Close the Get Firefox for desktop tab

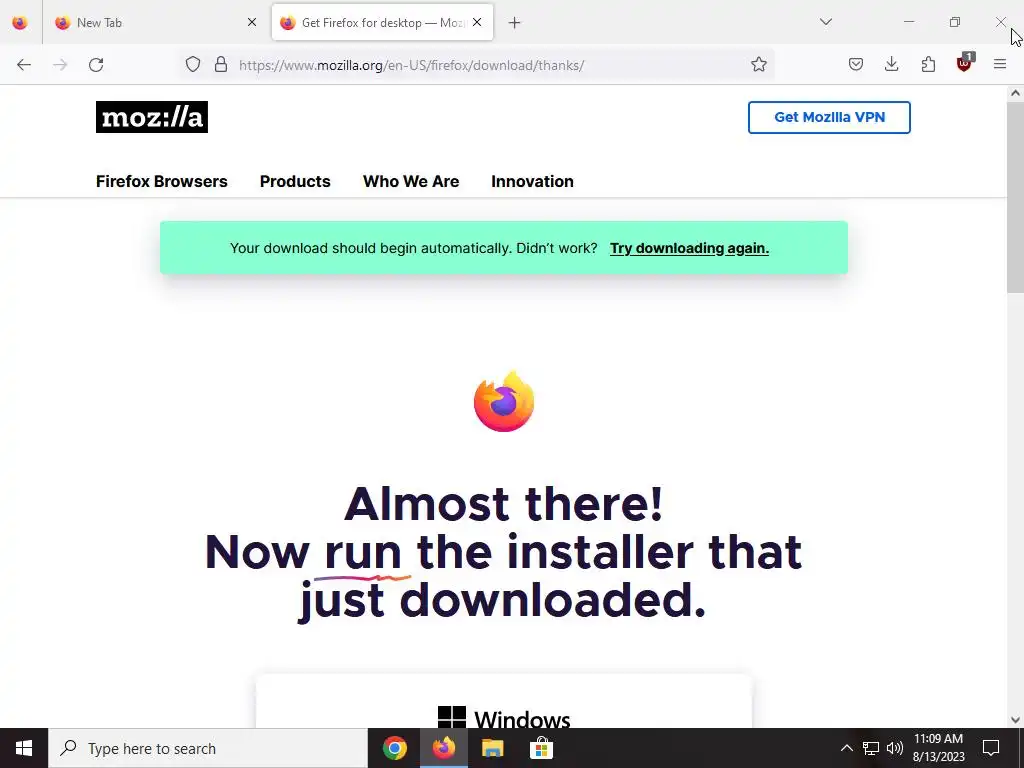click(x=477, y=22)
